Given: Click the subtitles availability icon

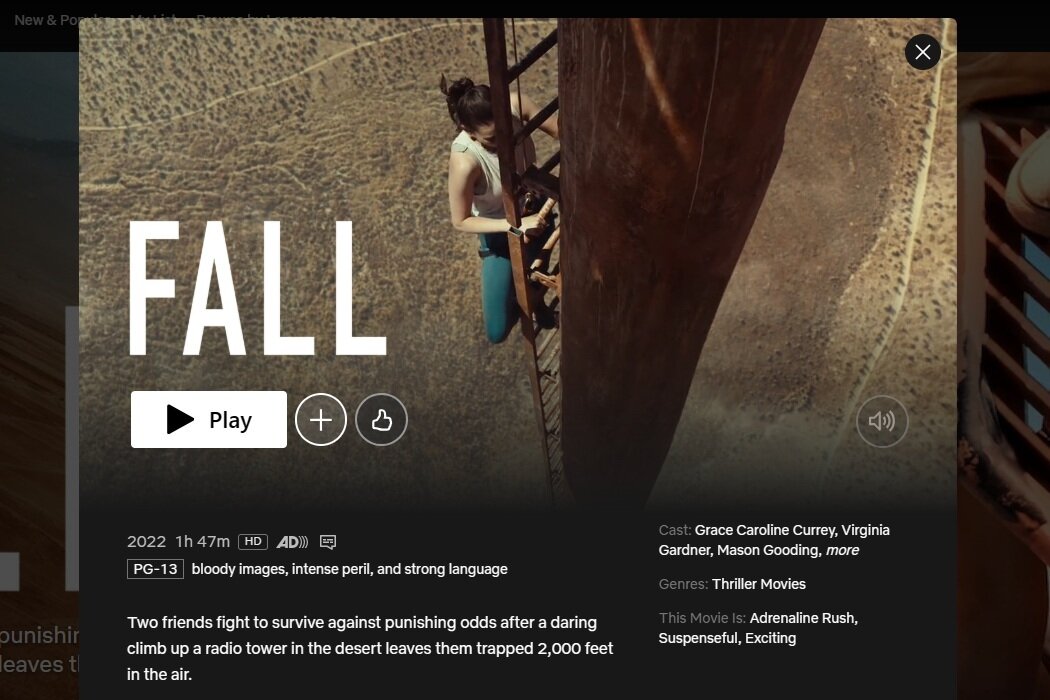Looking at the screenshot, I should pos(327,542).
